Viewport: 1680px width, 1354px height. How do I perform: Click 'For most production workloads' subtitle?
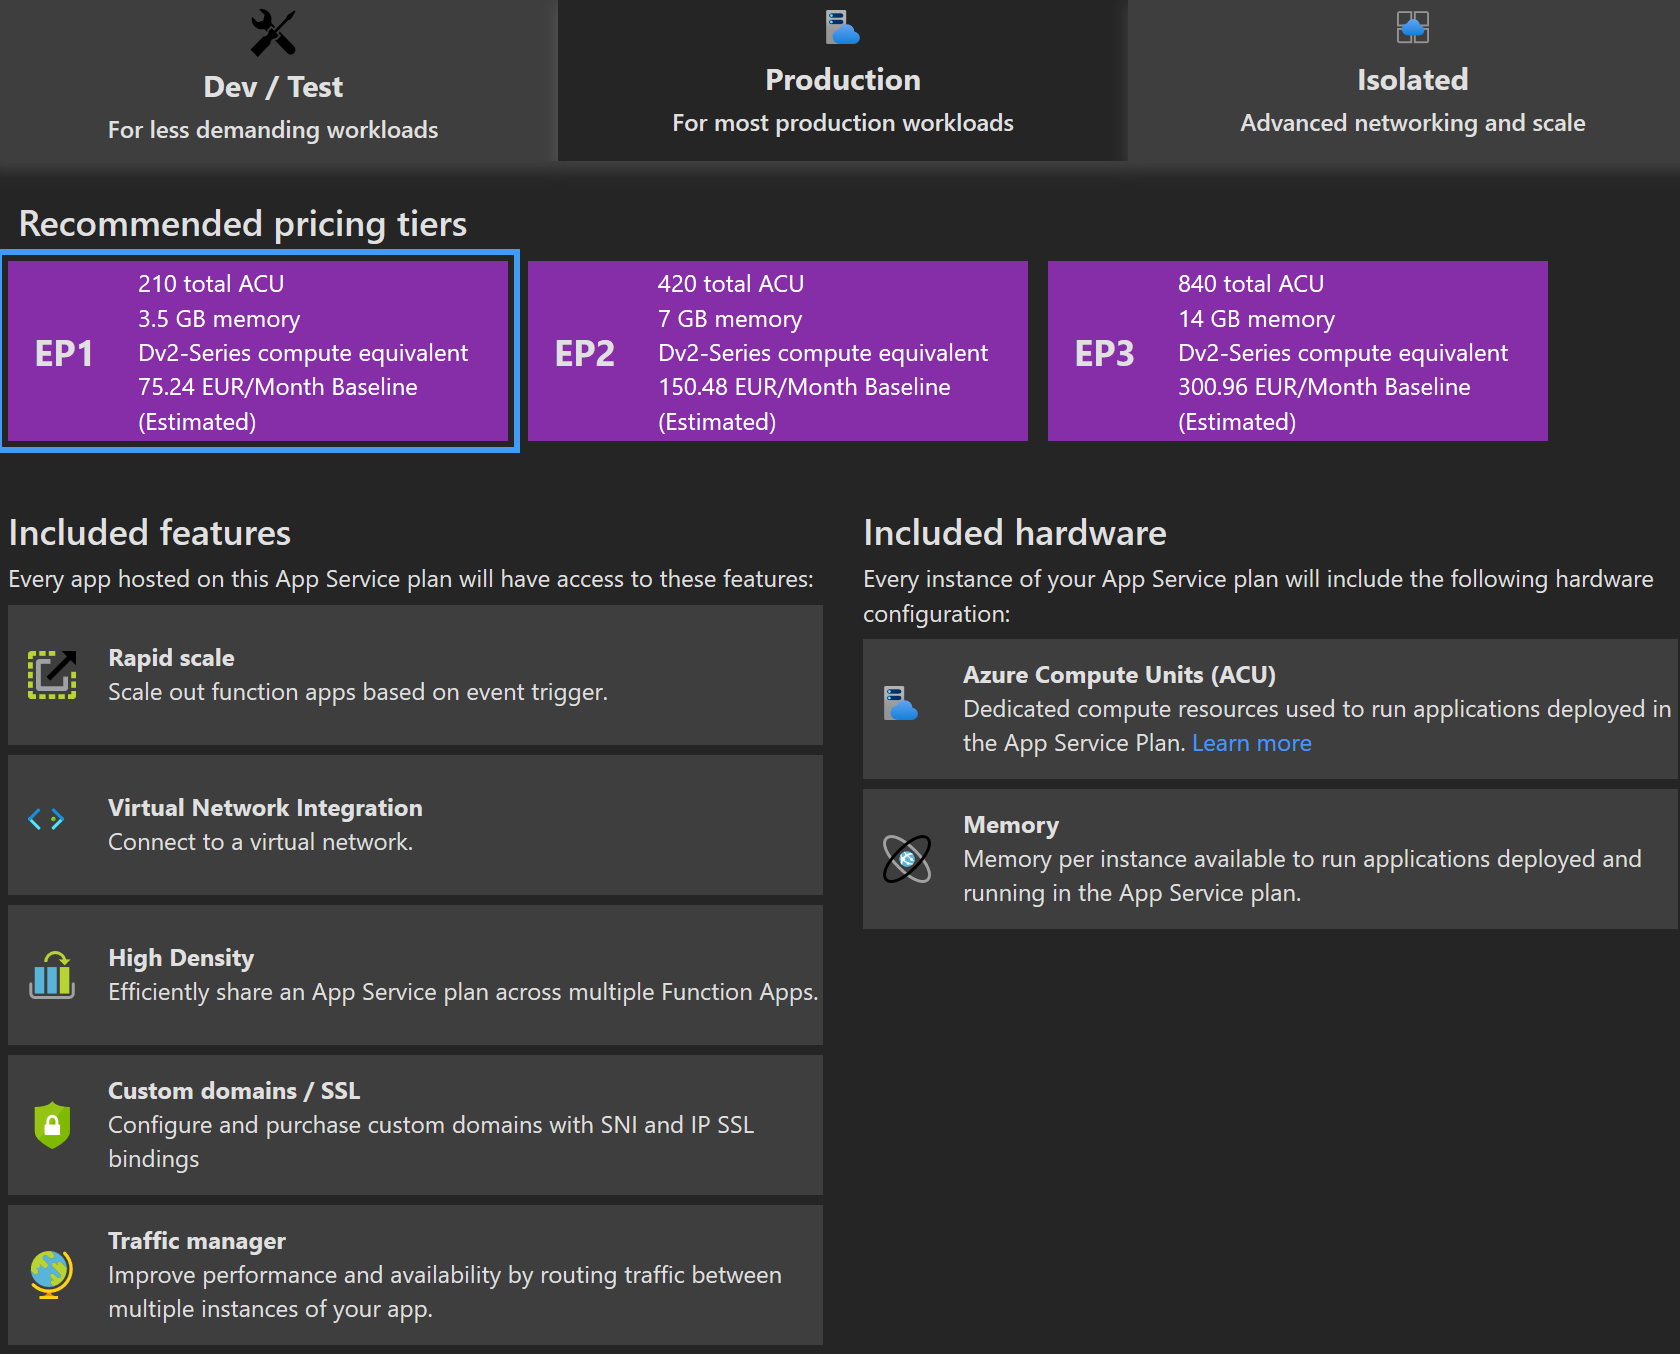pos(843,123)
